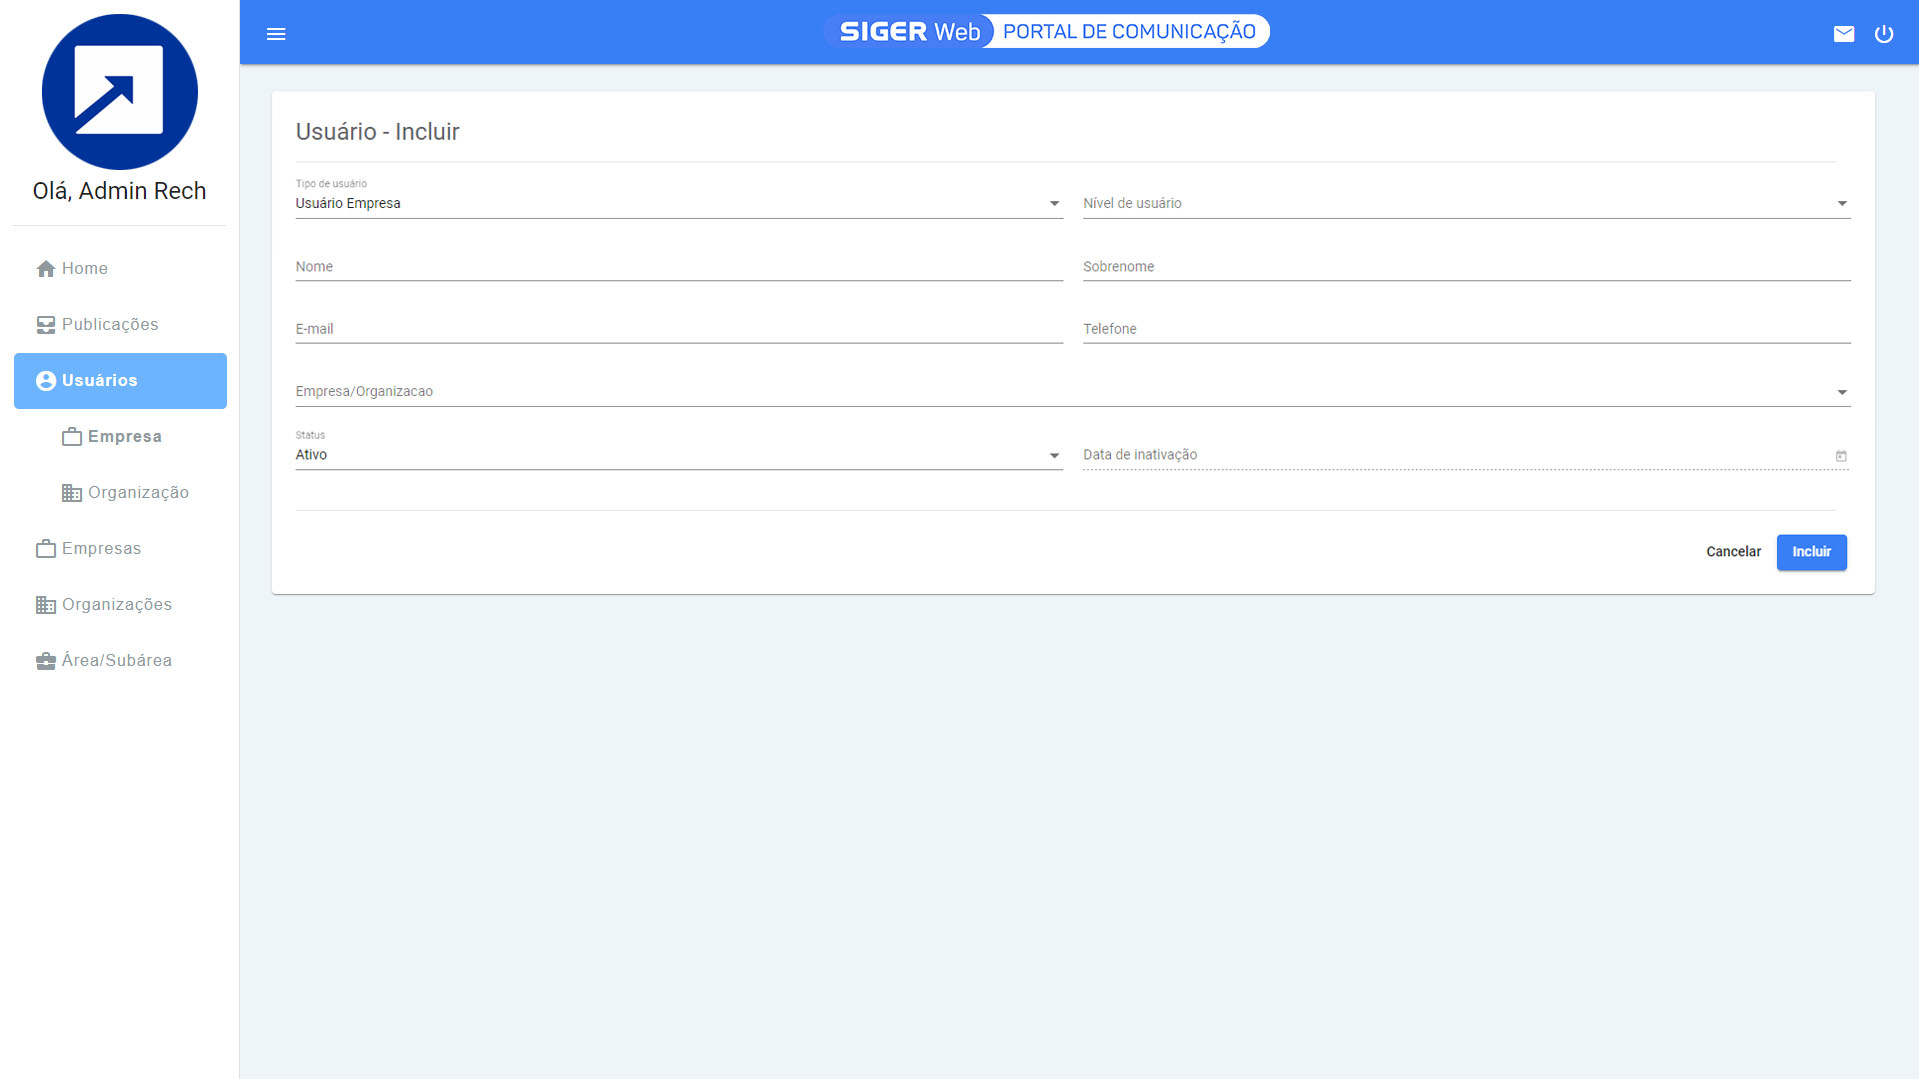Click the Cancelar button
Image resolution: width=1919 pixels, height=1079 pixels.
click(x=1734, y=552)
